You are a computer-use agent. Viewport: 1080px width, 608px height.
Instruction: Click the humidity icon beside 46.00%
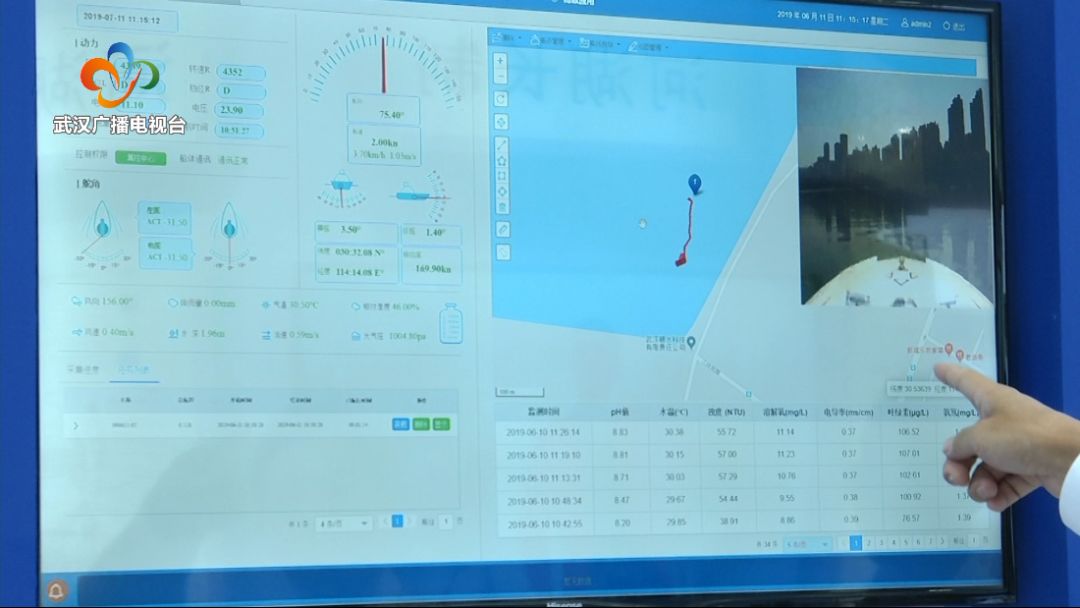click(355, 306)
